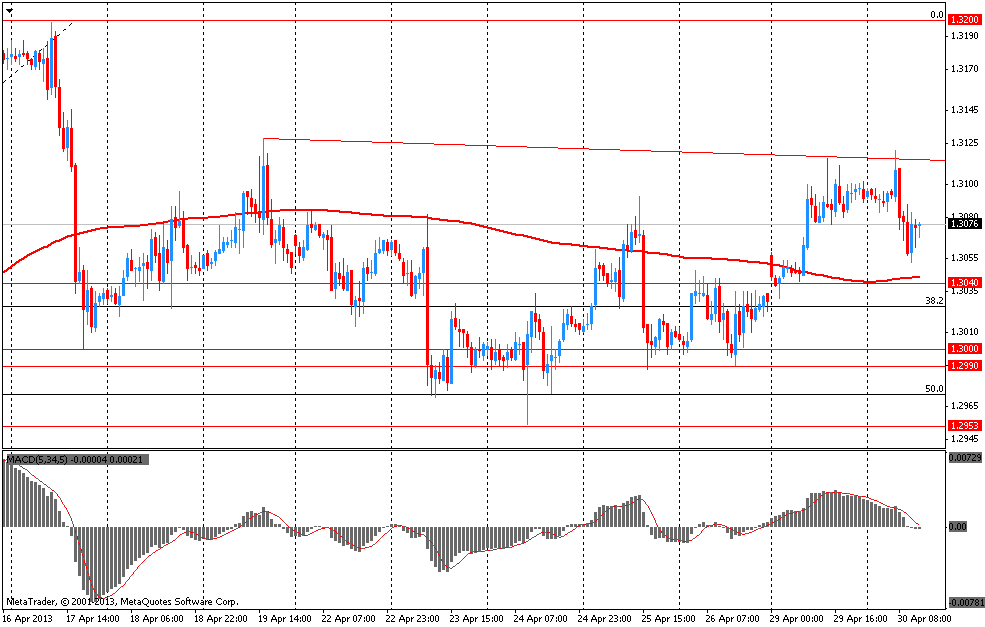Click the 1.3190 price scale value
The width and height of the screenshot is (985, 627).
coord(965,36)
